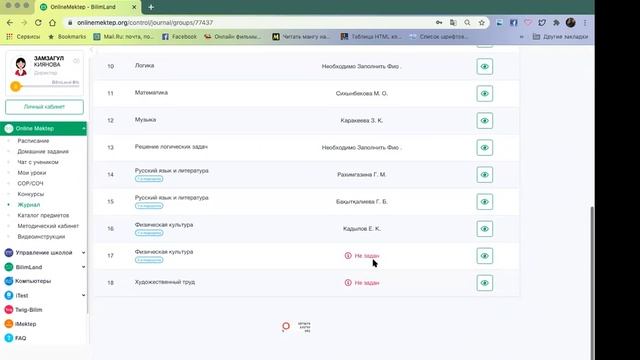The width and height of the screenshot is (640, 360).
Task: Click the user avatar picture
Action: point(20,67)
